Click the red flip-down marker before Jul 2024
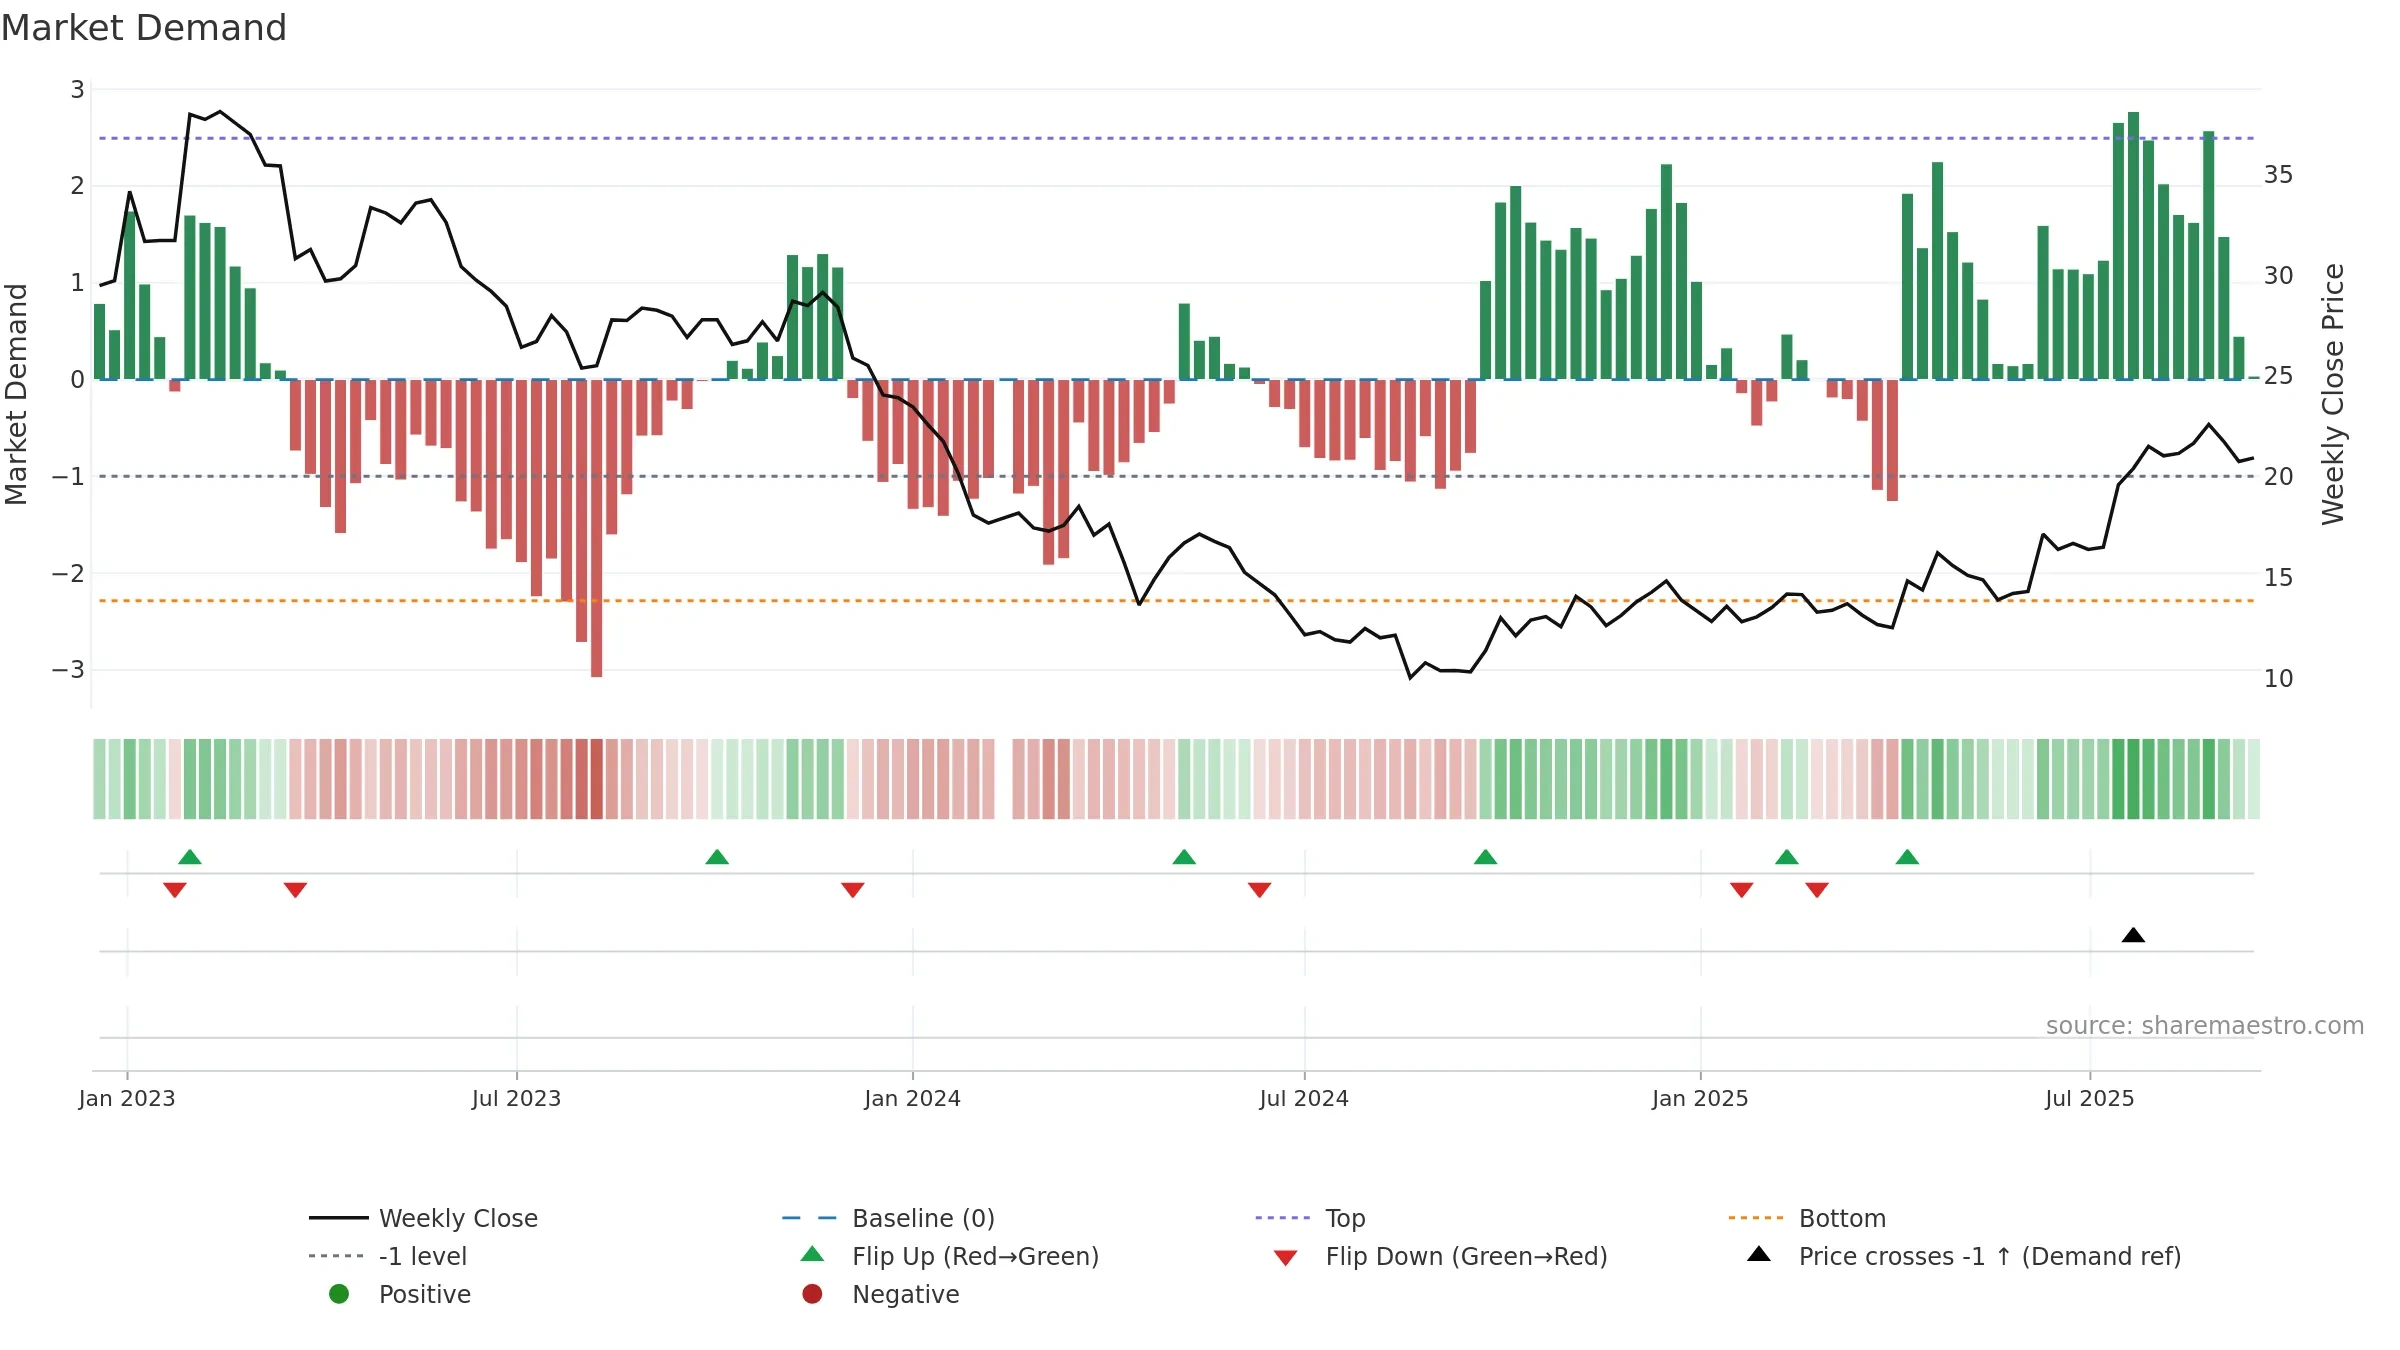 click(x=1260, y=890)
